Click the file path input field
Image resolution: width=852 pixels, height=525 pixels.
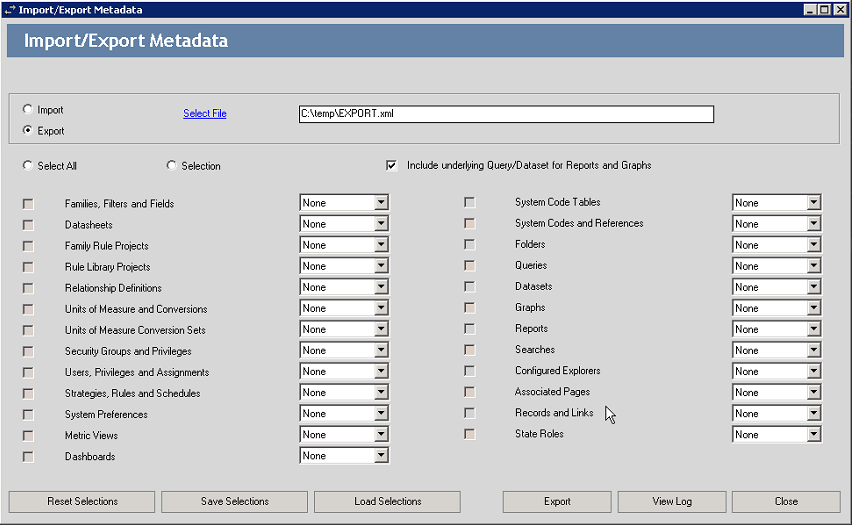(x=506, y=114)
